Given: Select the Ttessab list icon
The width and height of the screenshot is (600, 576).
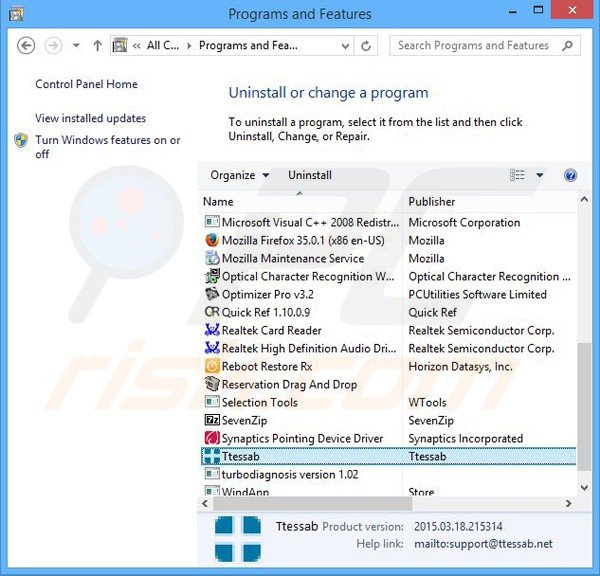Looking at the screenshot, I should (212, 456).
